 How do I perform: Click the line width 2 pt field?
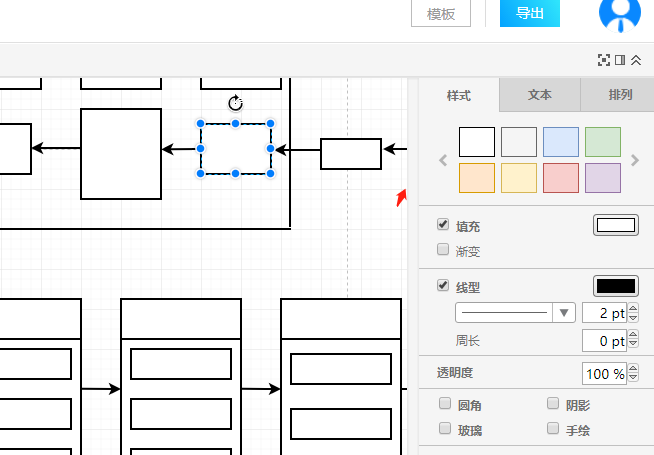(604, 313)
